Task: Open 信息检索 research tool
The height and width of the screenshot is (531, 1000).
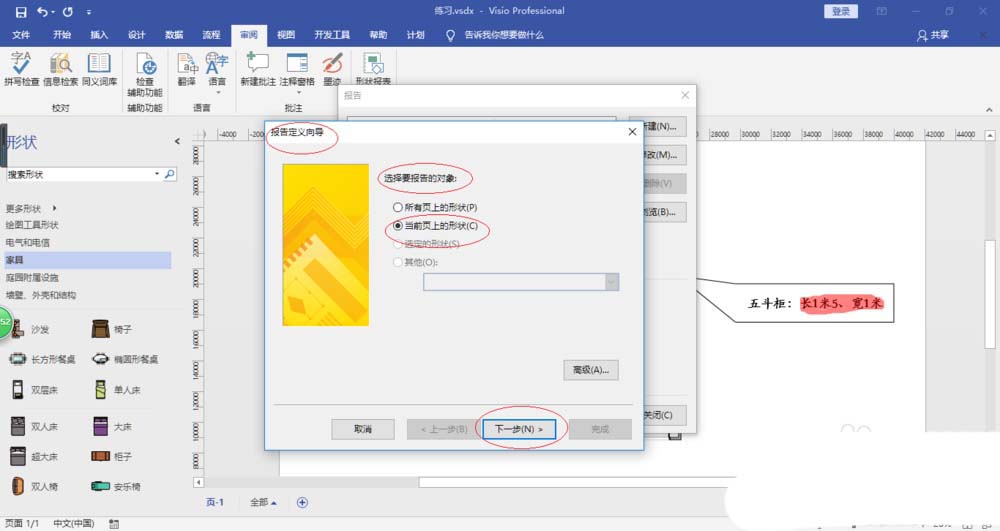Action: point(61,69)
